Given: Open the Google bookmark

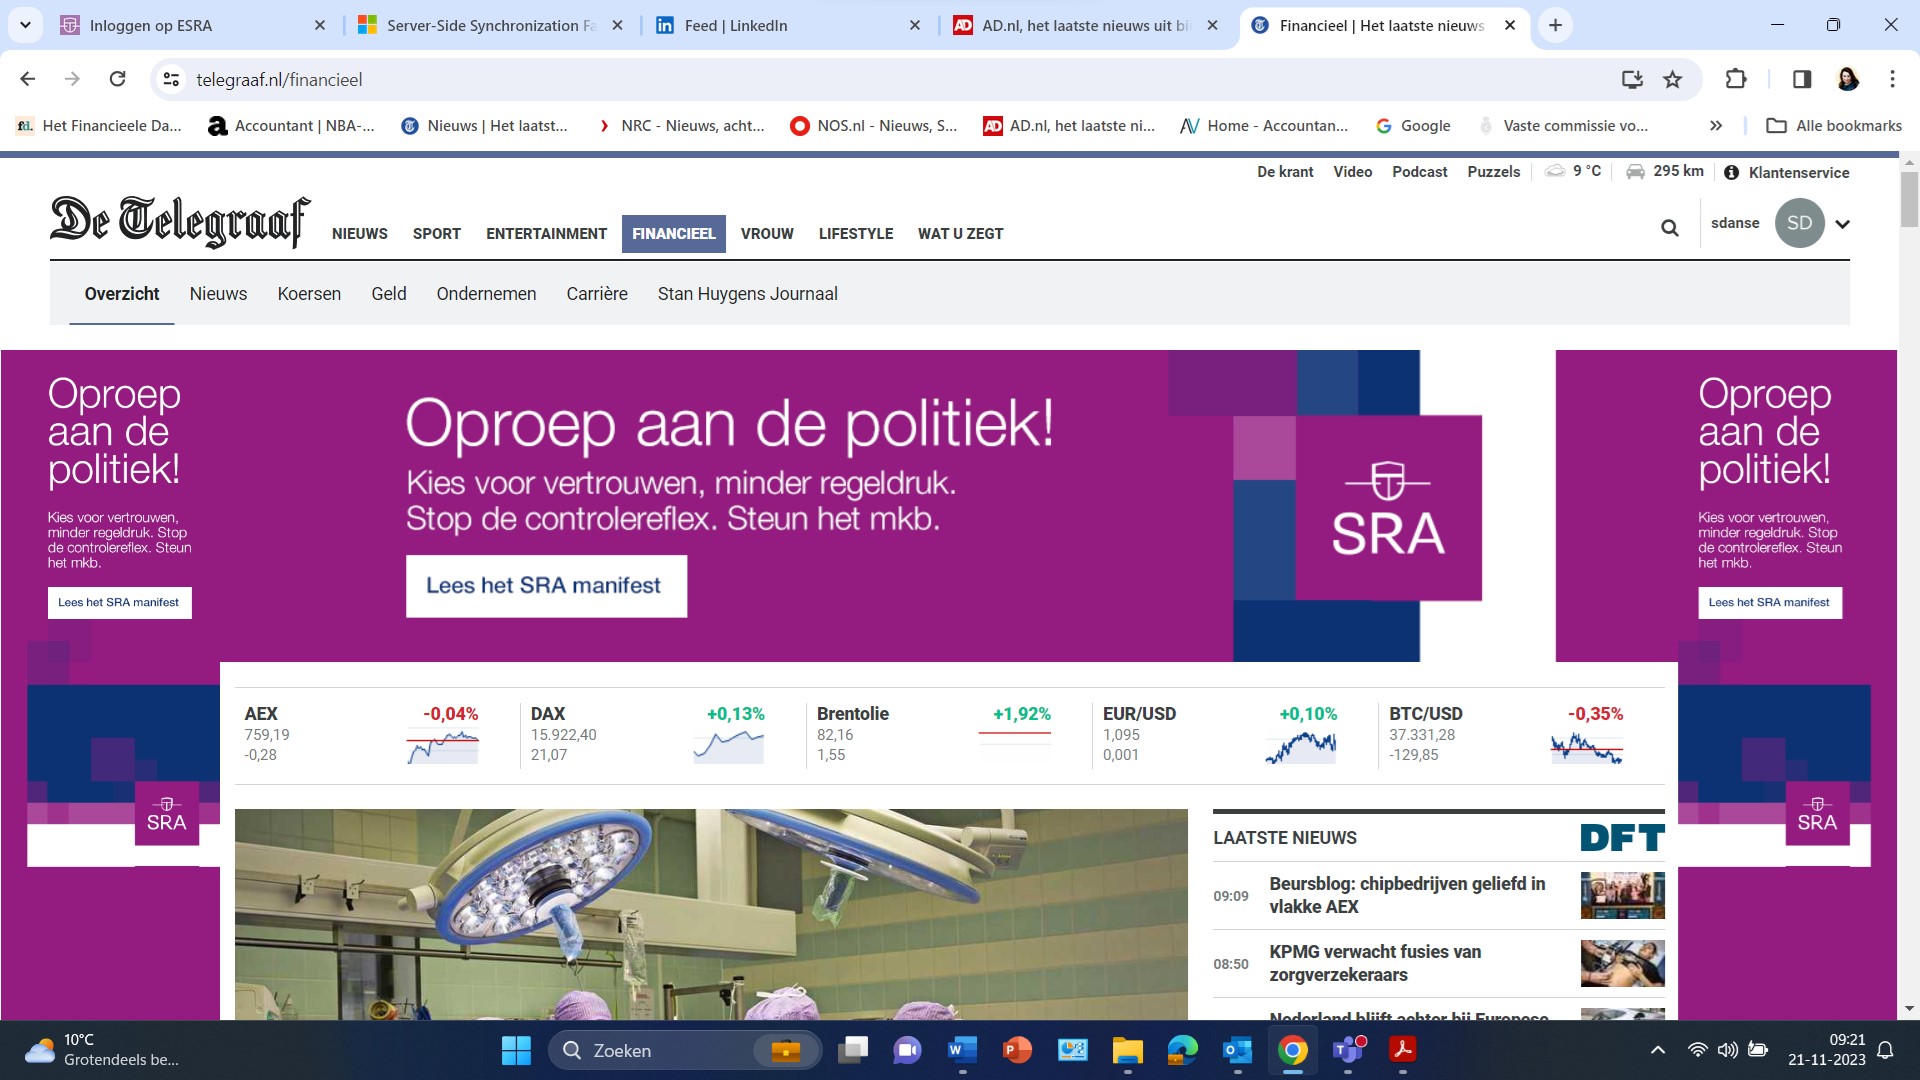Looking at the screenshot, I should pos(1413,126).
